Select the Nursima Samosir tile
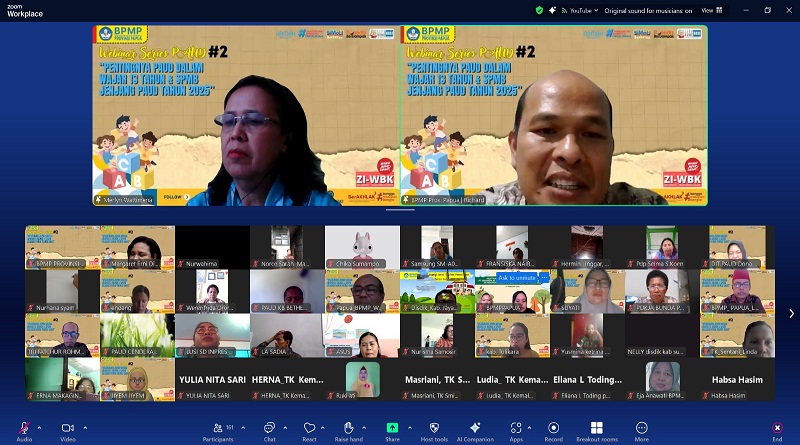The width and height of the screenshot is (800, 445). 437,336
